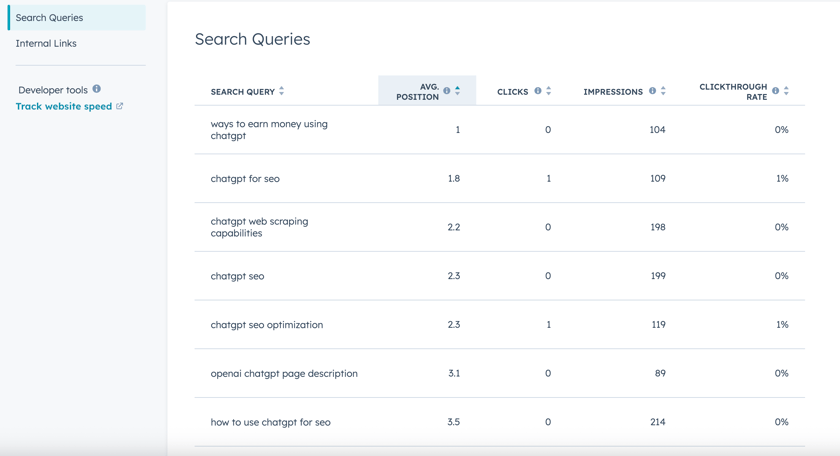The height and width of the screenshot is (456, 840).
Task: Click the Clicks column header label
Action: point(513,92)
